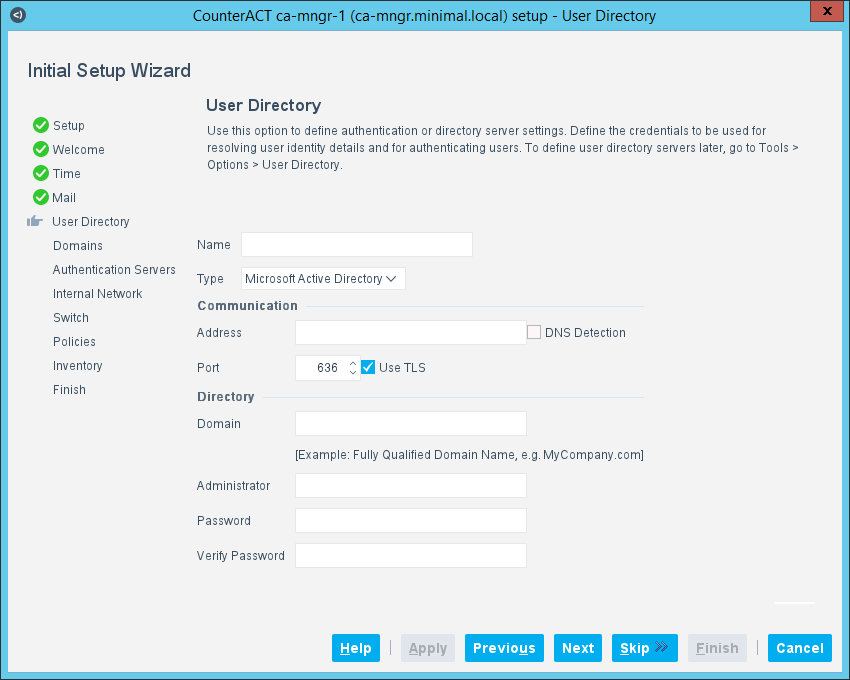Proceed with the Next button
Image resolution: width=850 pixels, height=680 pixels.
pyautogui.click(x=578, y=648)
